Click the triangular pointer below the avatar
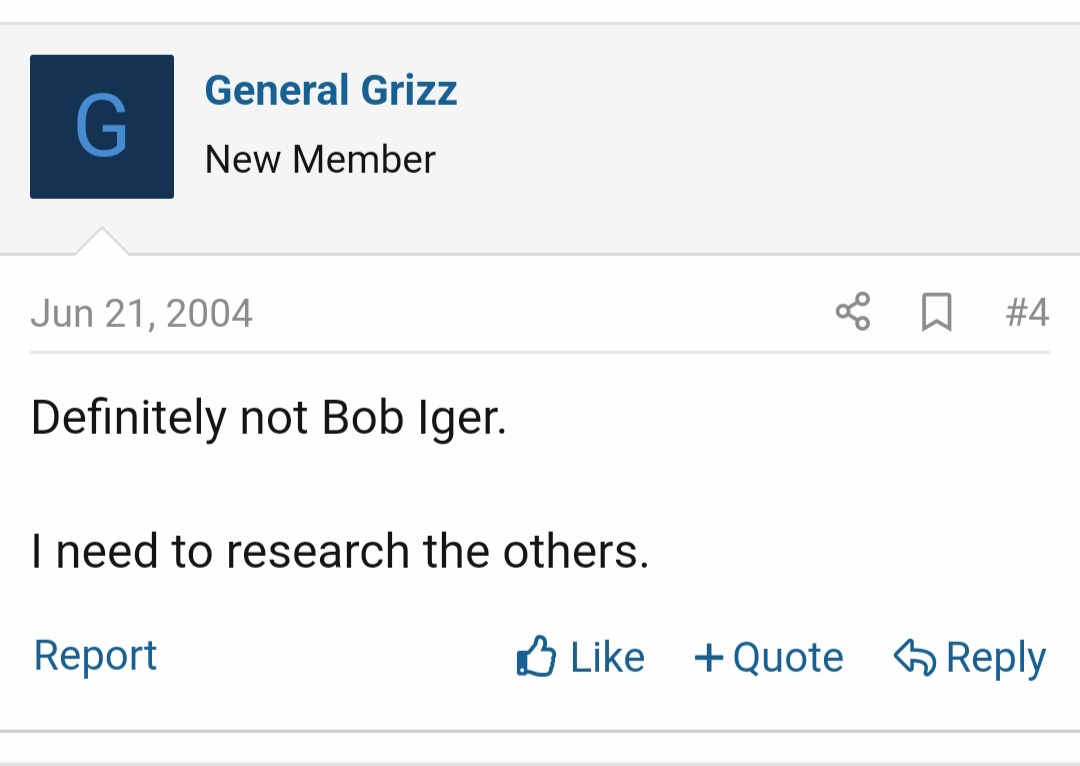 pyautogui.click(x=101, y=242)
